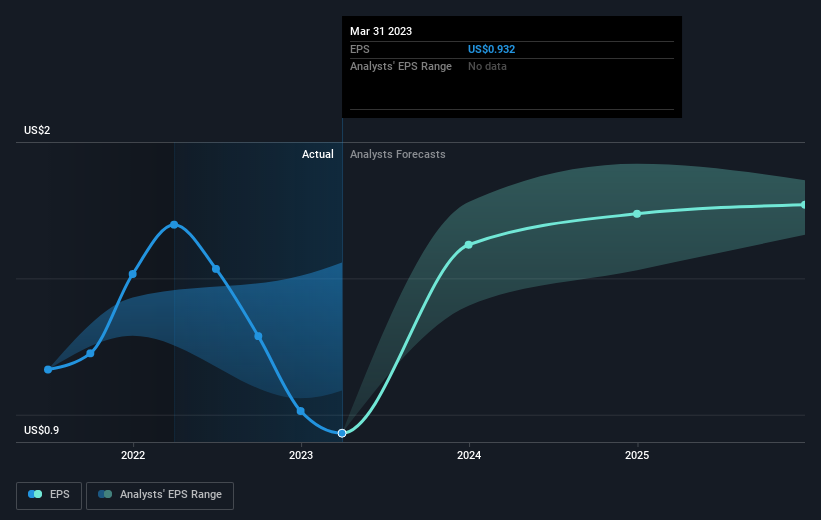Select the EPS data point at 2023 start
The height and width of the screenshot is (520, 821).
(301, 411)
